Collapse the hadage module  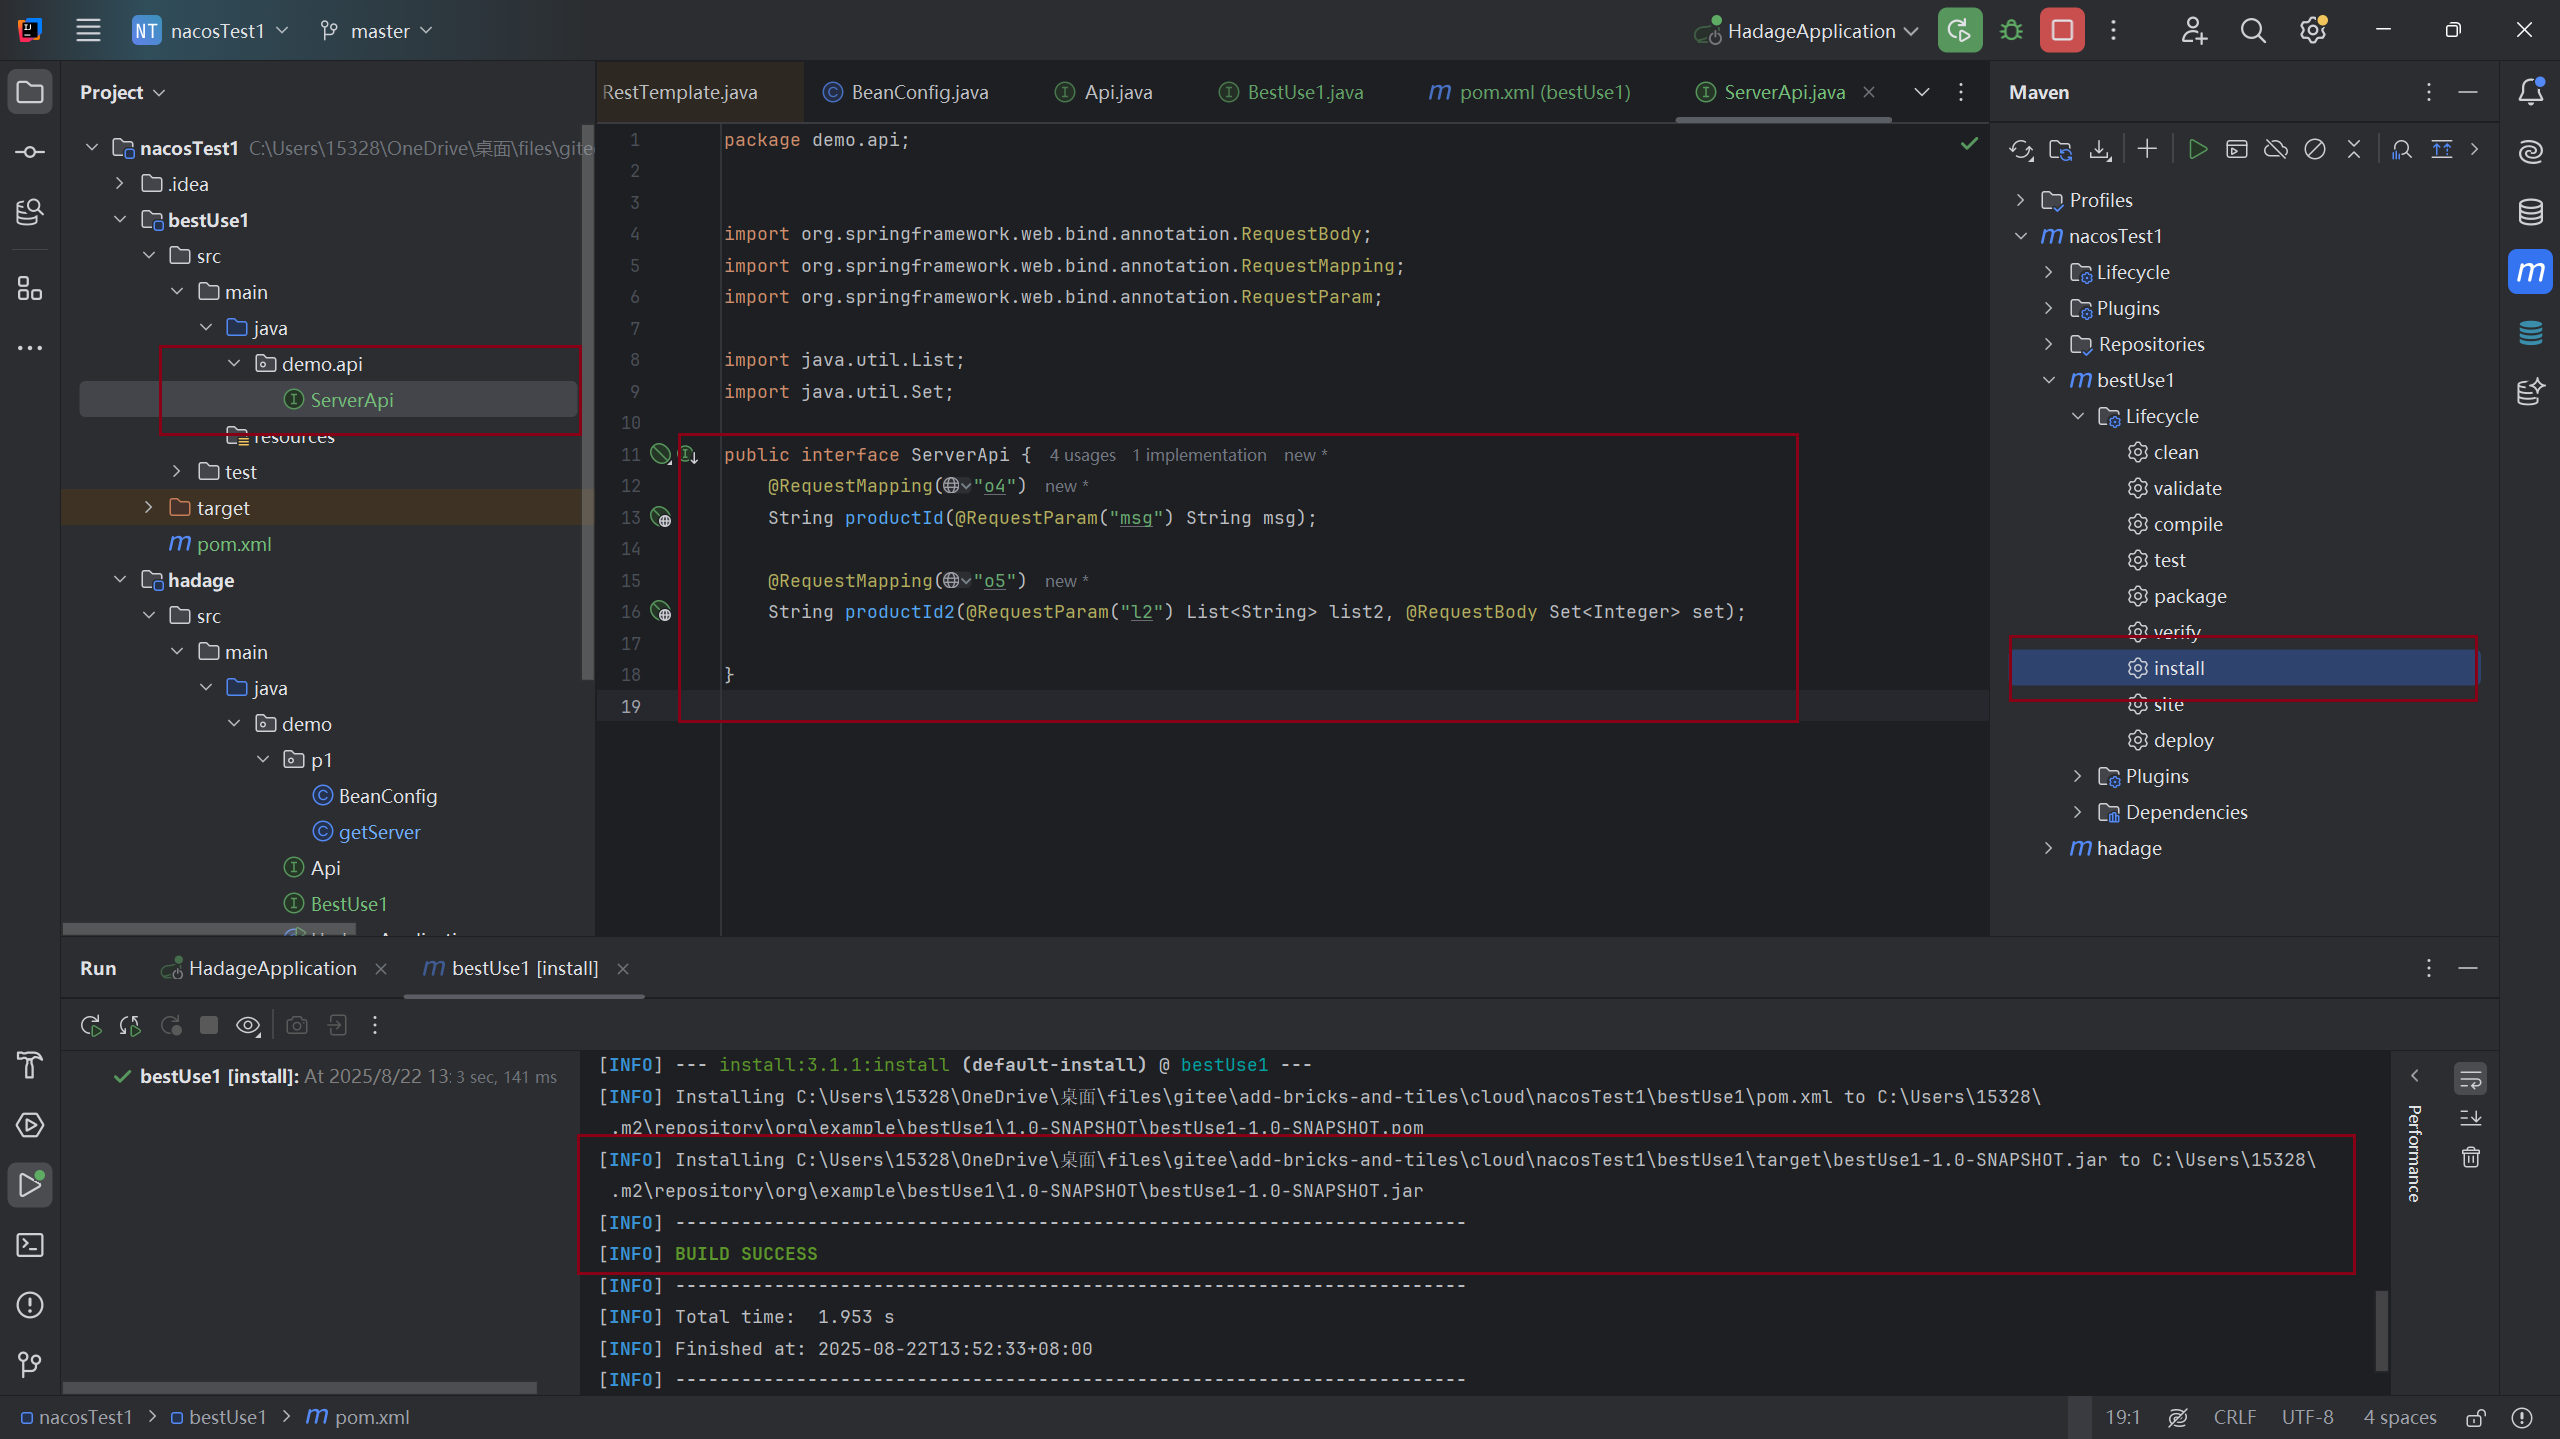coord(119,580)
